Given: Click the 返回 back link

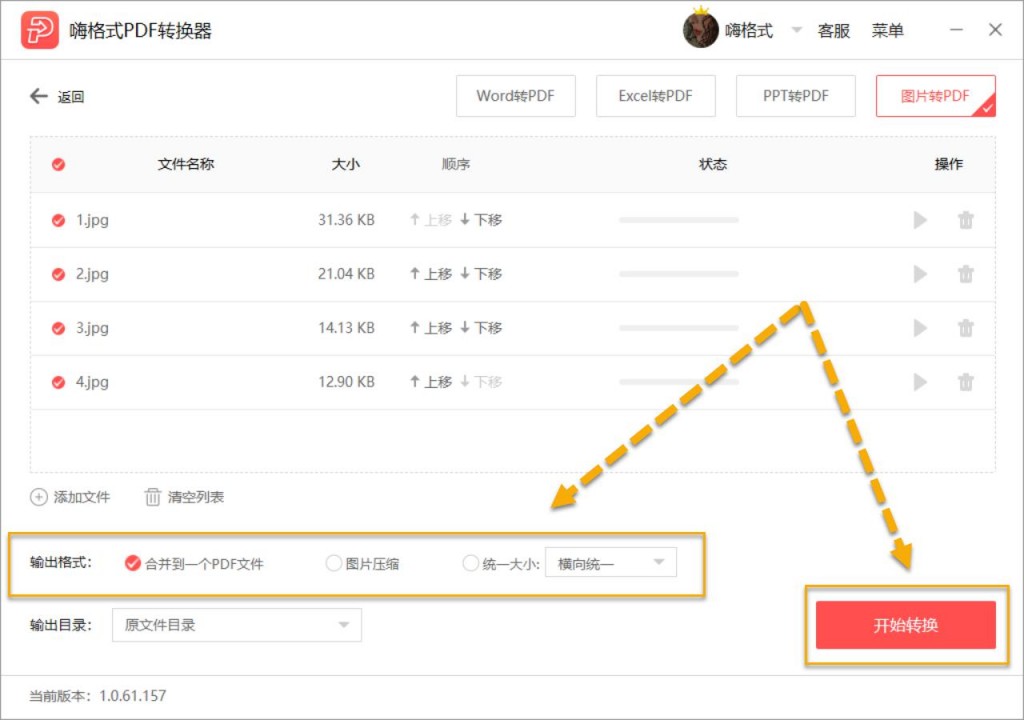Looking at the screenshot, I should click(71, 97).
